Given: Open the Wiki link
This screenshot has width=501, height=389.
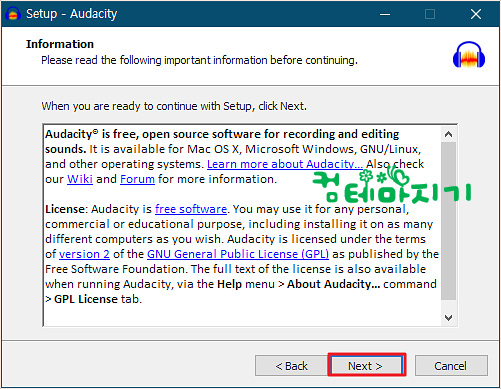Looking at the screenshot, I should point(80,179).
